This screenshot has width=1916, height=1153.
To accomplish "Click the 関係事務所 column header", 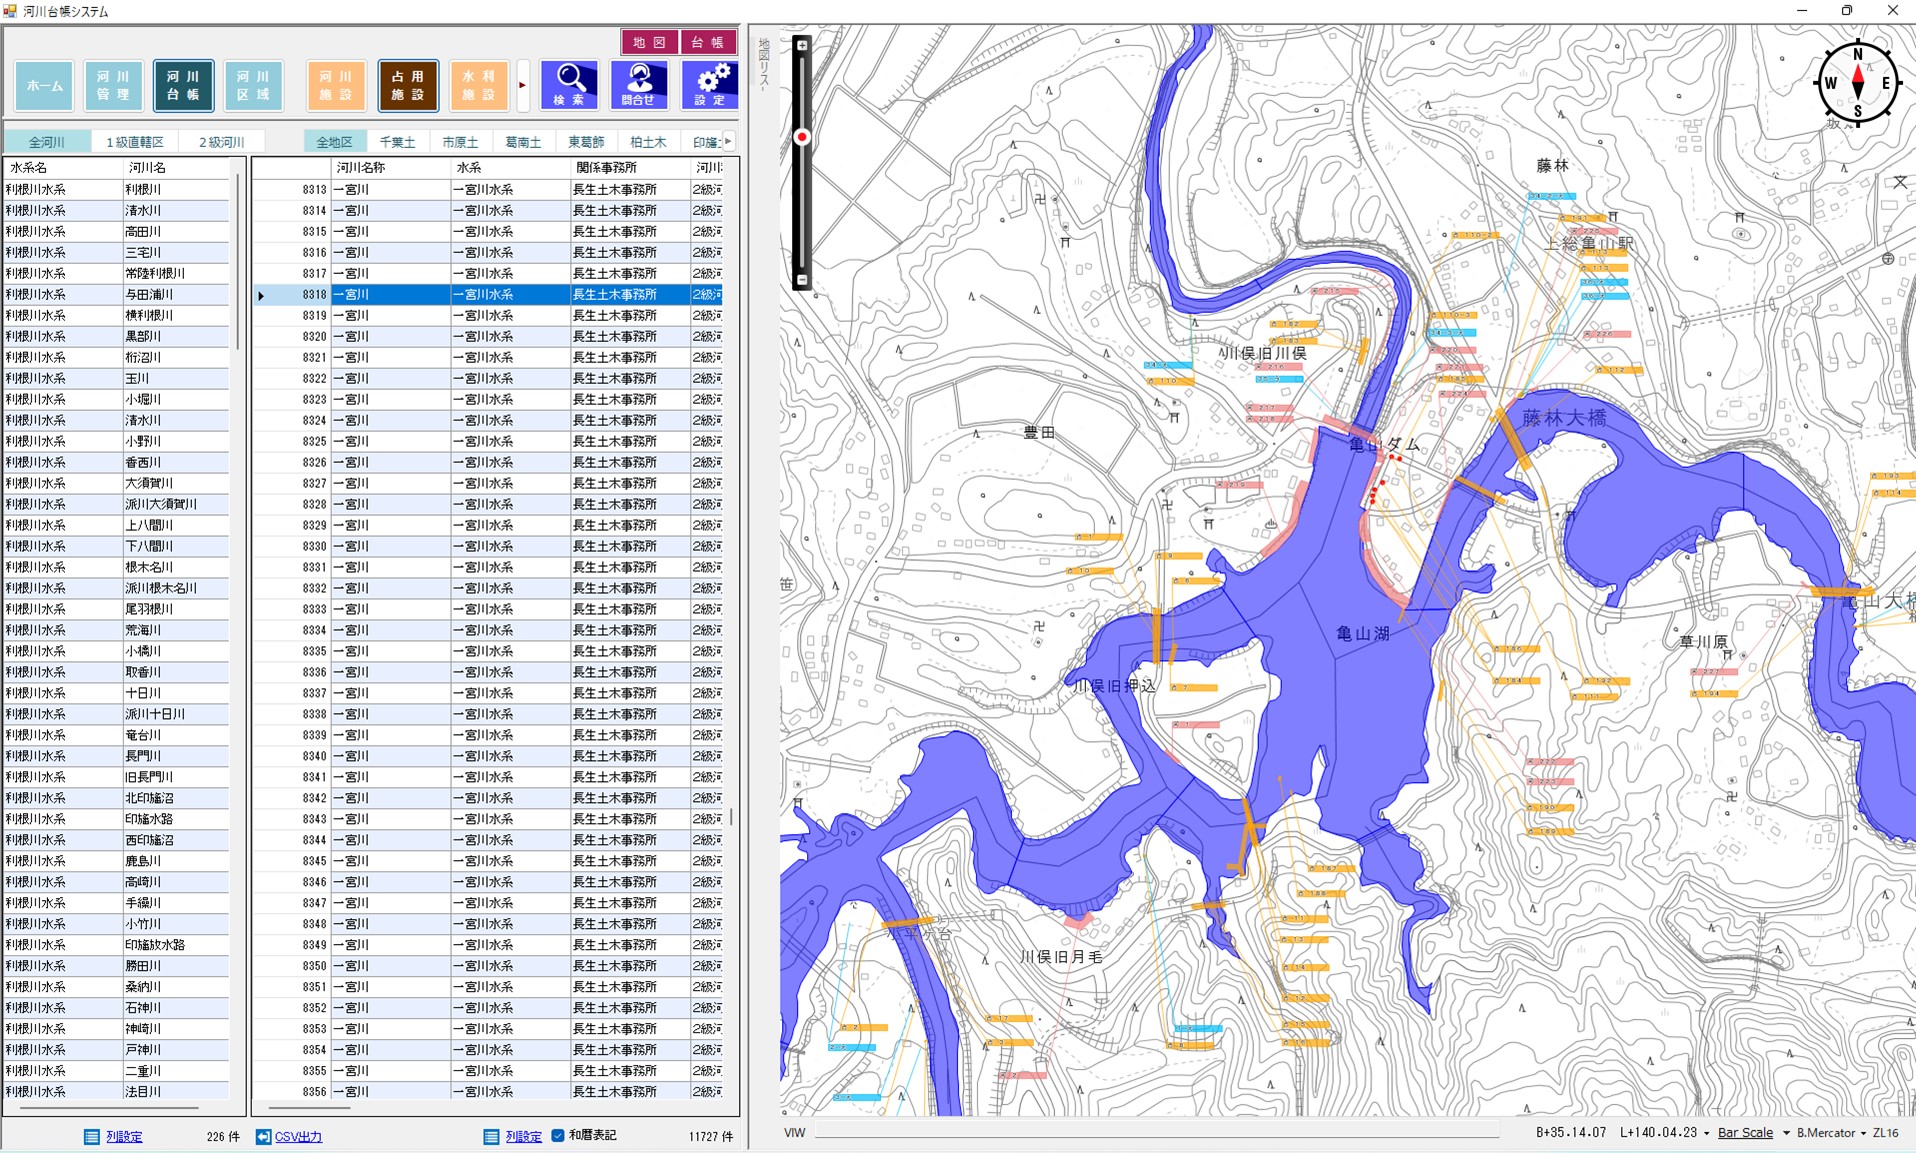I will 630,168.
